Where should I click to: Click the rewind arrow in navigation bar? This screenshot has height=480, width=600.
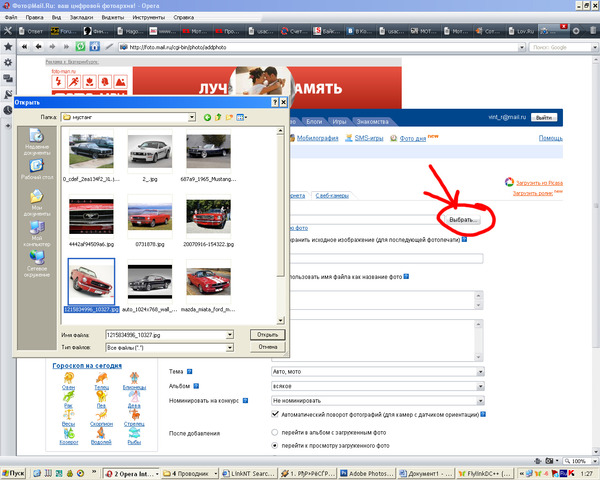click(x=24, y=47)
